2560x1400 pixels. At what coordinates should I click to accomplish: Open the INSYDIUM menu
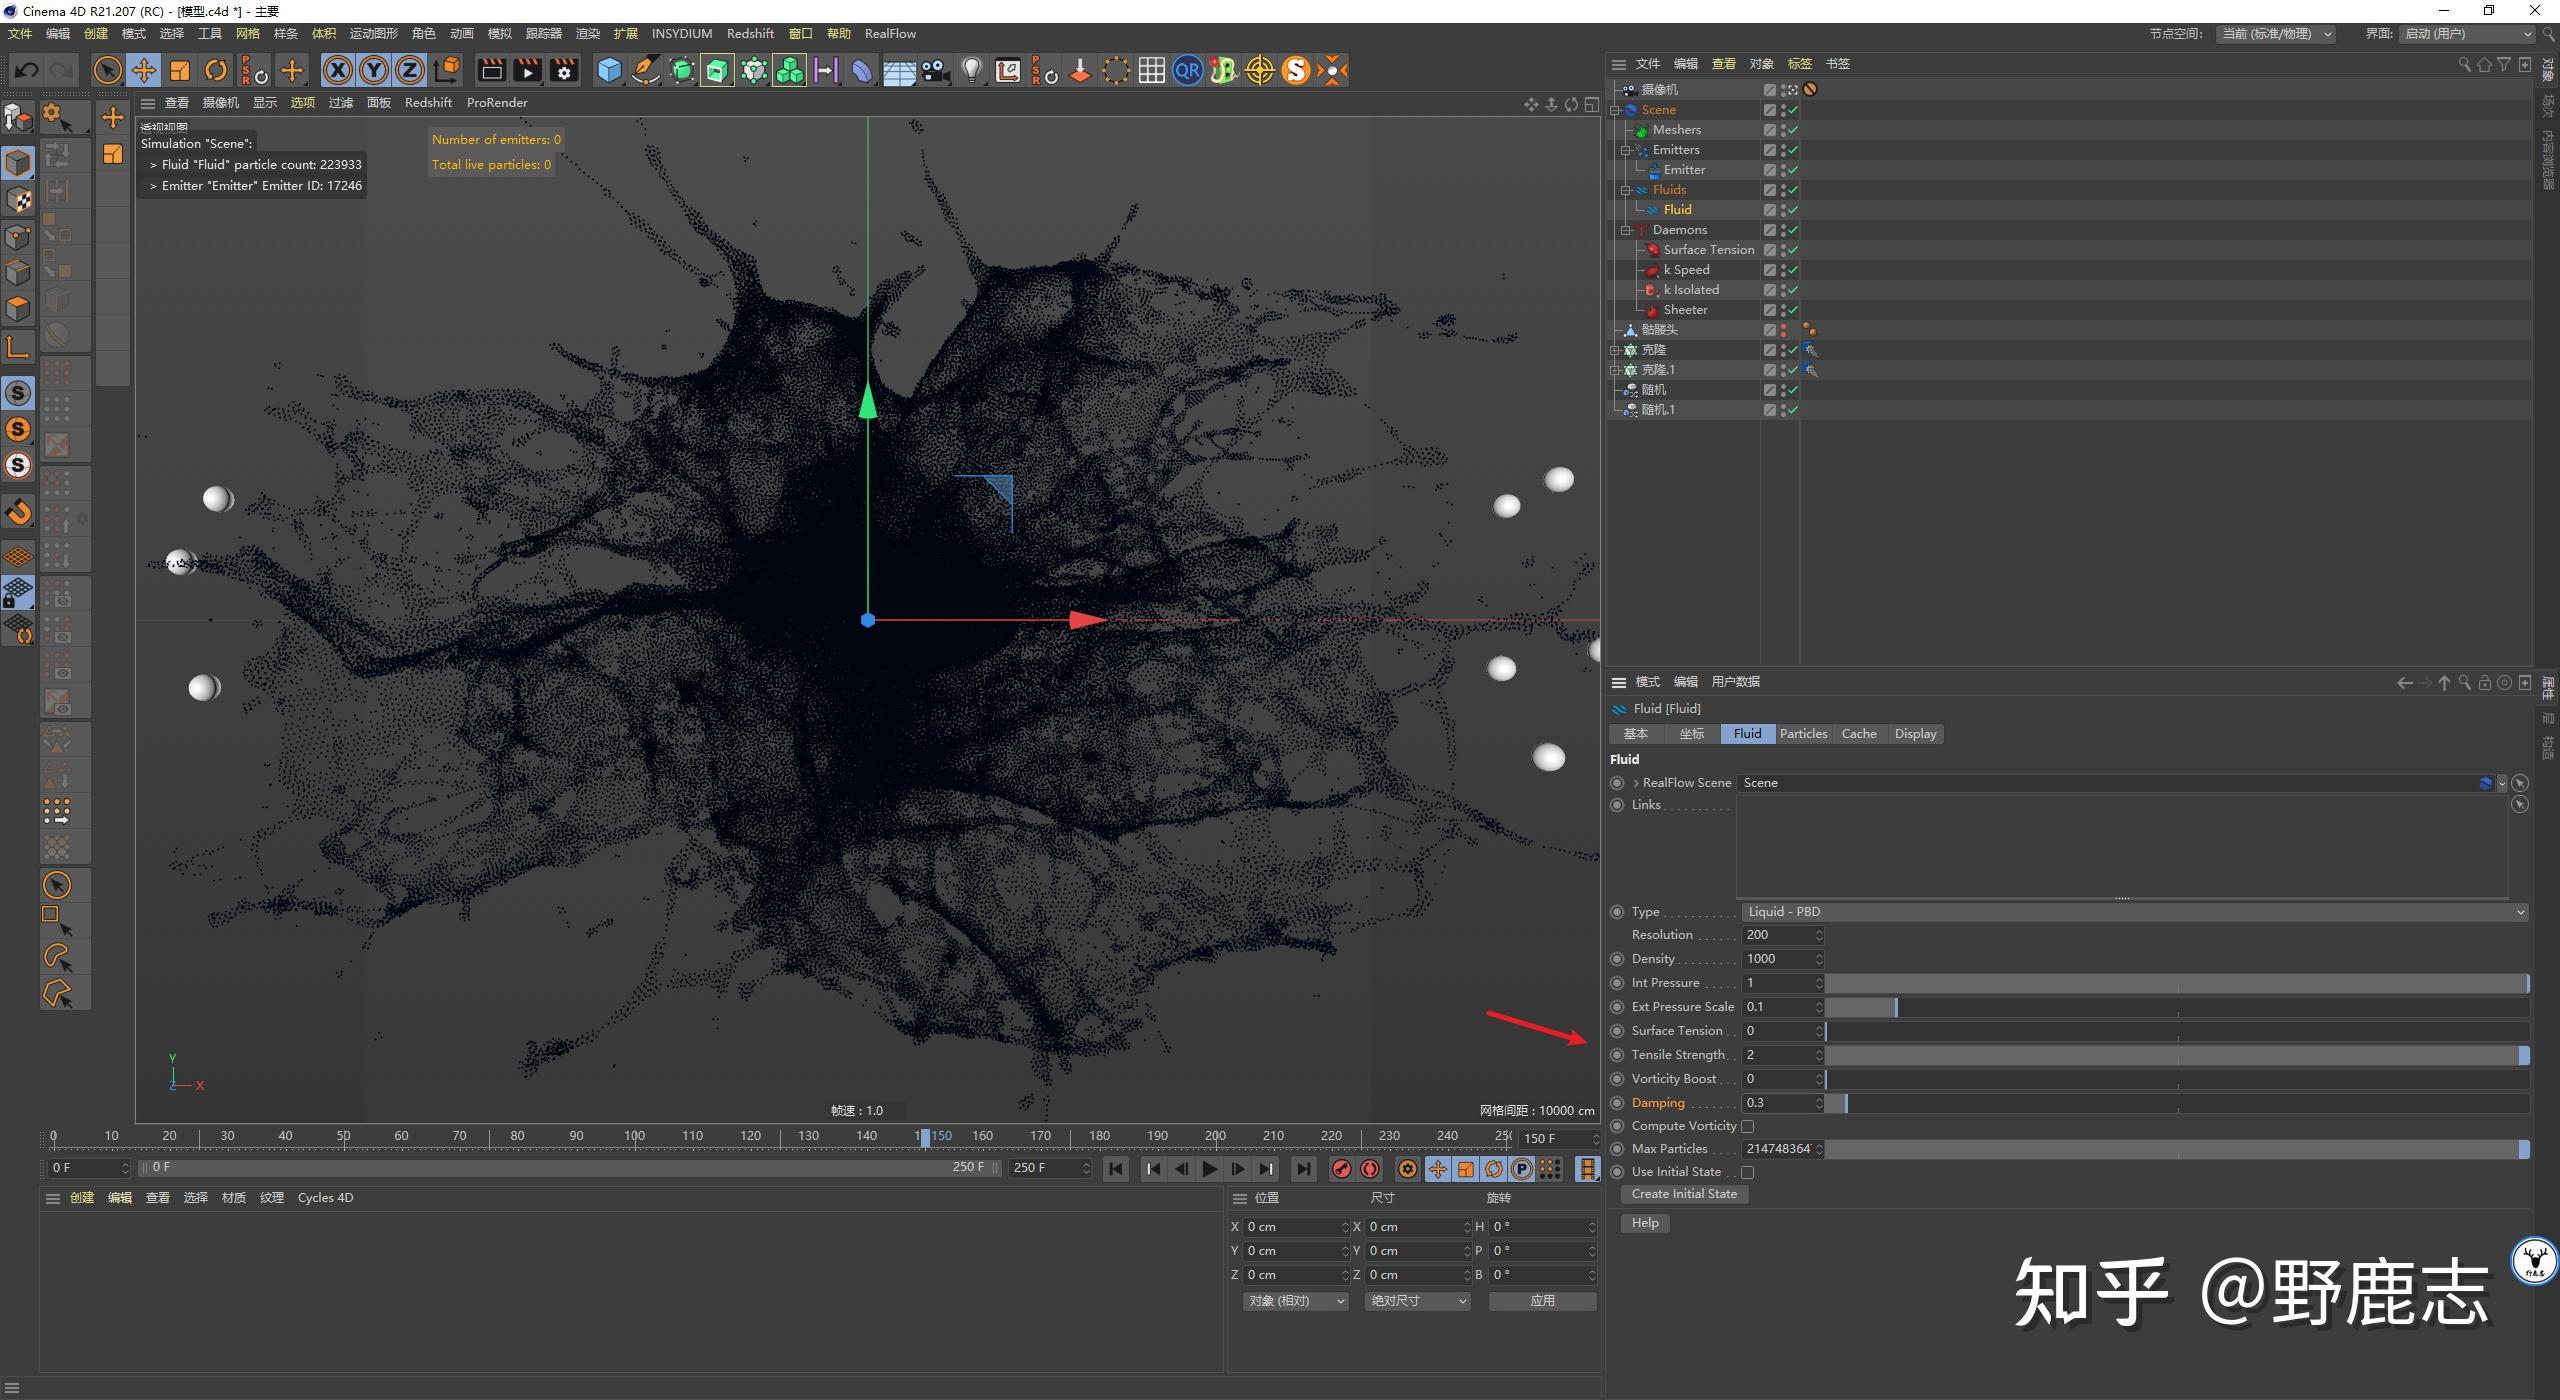[x=682, y=34]
